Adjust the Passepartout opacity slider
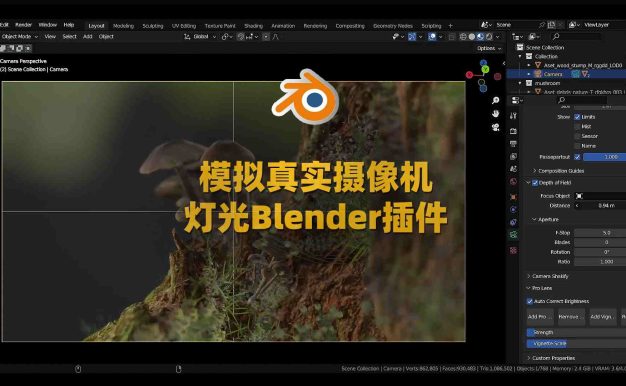The image size is (626, 386). pos(604,157)
